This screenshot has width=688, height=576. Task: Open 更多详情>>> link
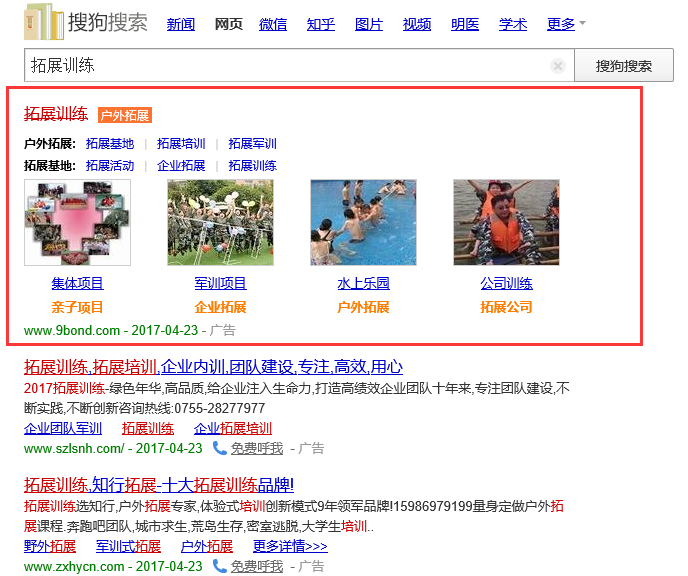tap(290, 546)
